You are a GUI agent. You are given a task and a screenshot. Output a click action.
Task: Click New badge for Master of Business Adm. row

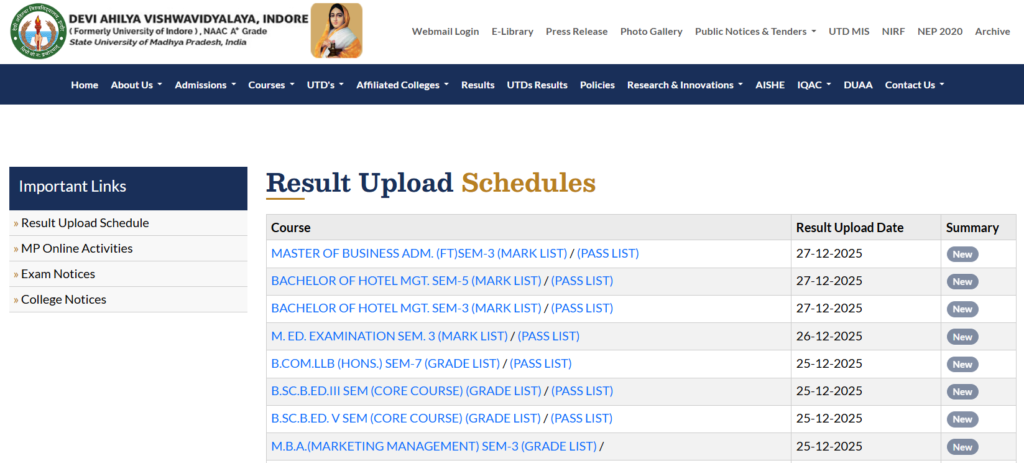click(x=962, y=254)
